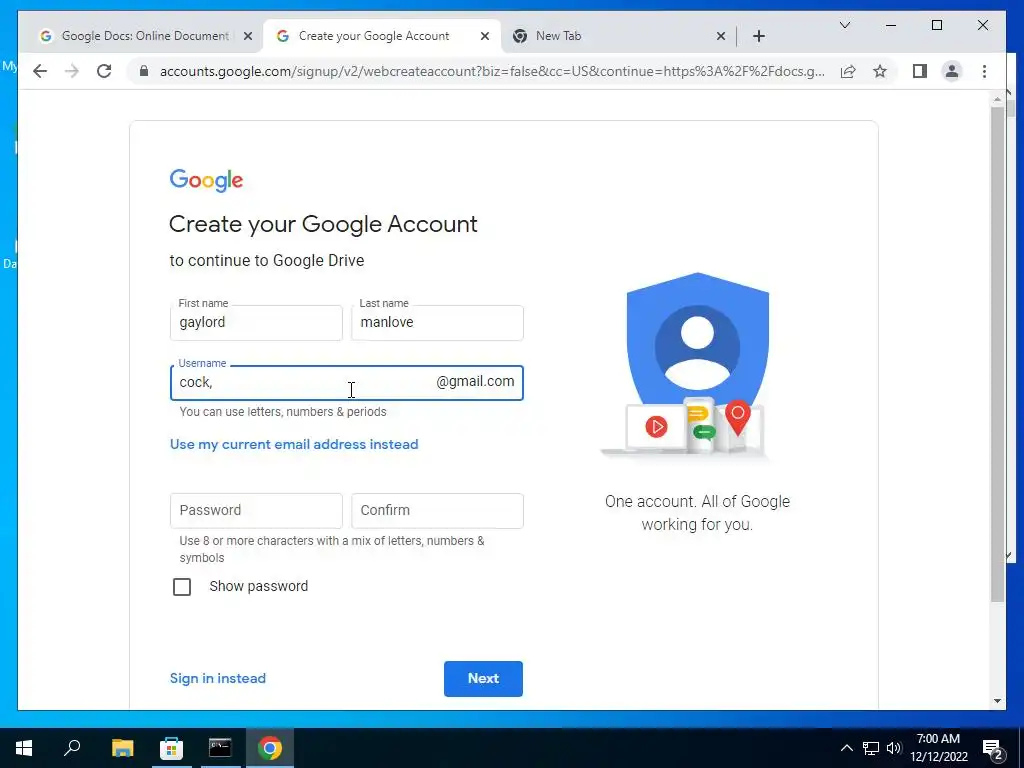Click the Confirm password field
The width and height of the screenshot is (1024, 768).
pyautogui.click(x=437, y=511)
